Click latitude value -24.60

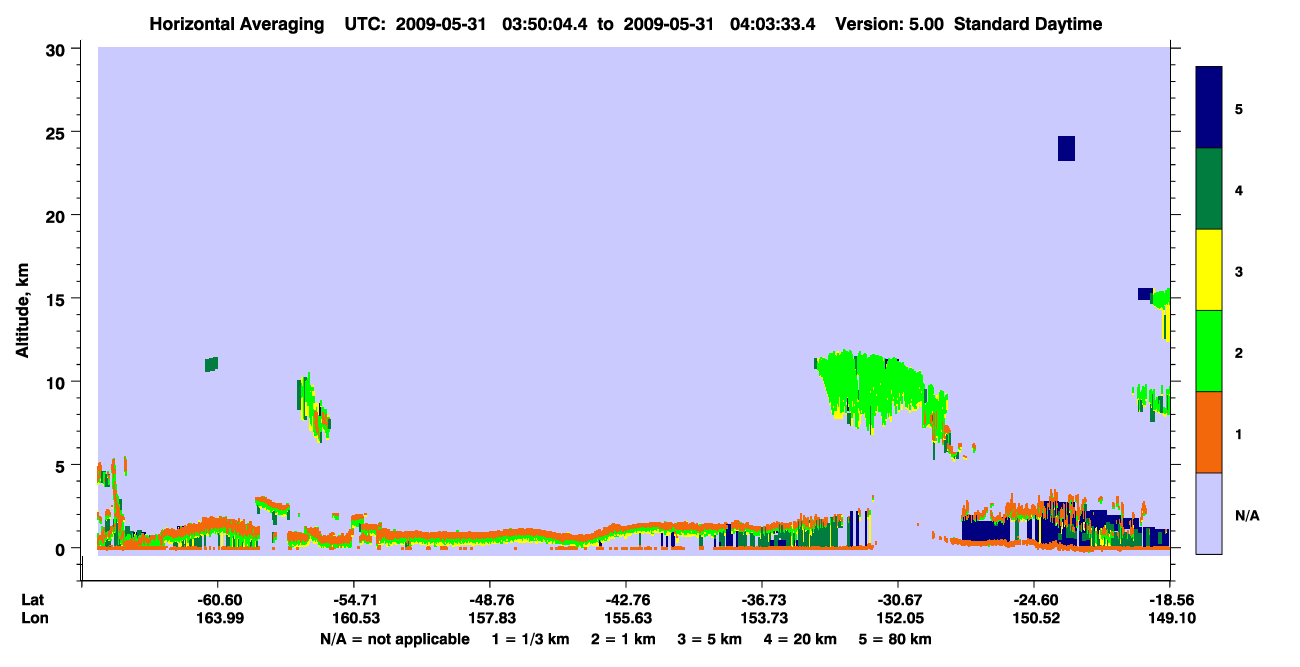pos(1033,600)
